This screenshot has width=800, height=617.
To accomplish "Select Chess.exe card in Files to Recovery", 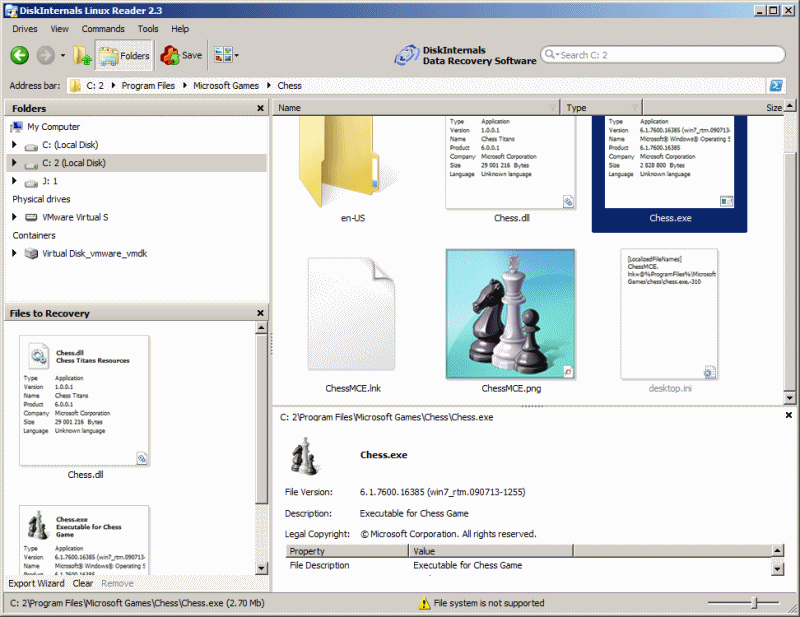I will (x=85, y=540).
